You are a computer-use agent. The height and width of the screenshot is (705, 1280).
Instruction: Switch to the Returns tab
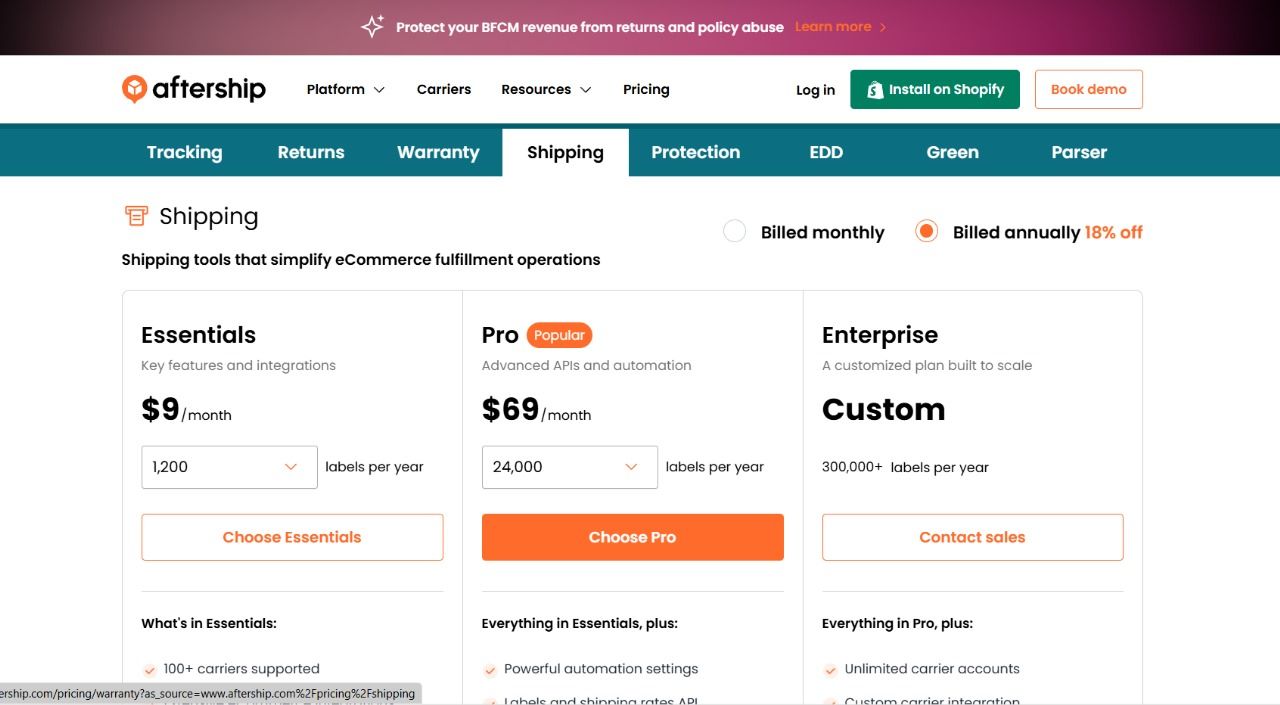pos(310,152)
